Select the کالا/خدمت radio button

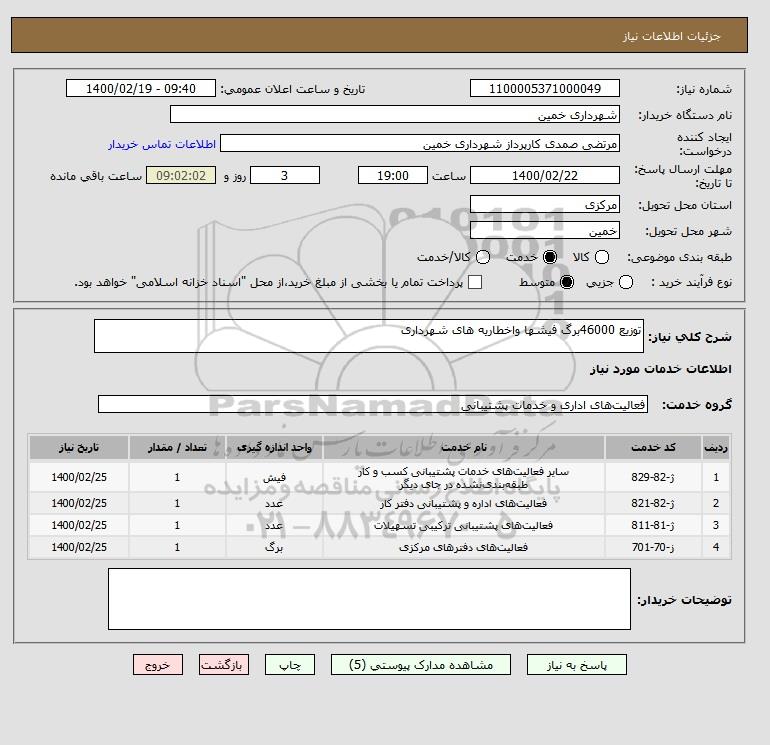click(x=483, y=257)
